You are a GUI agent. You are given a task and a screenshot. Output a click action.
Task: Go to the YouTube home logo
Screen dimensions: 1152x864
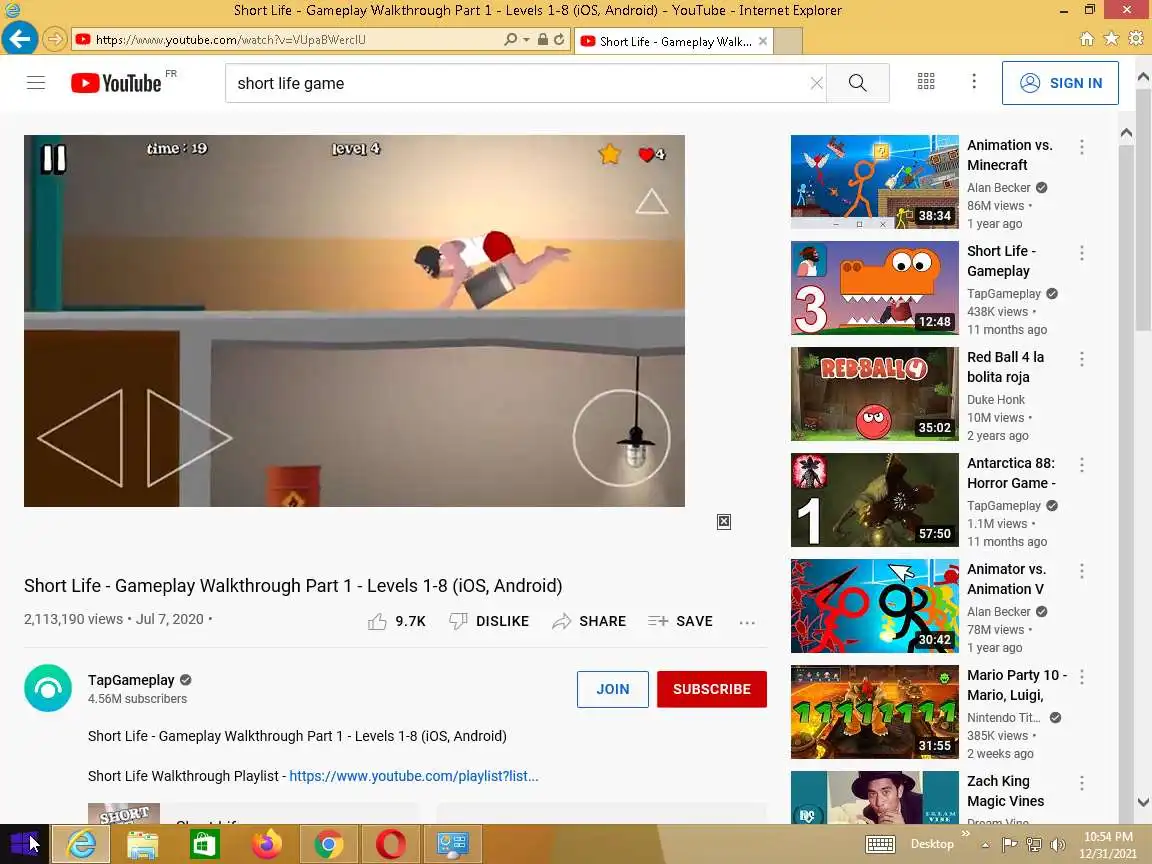[116, 83]
